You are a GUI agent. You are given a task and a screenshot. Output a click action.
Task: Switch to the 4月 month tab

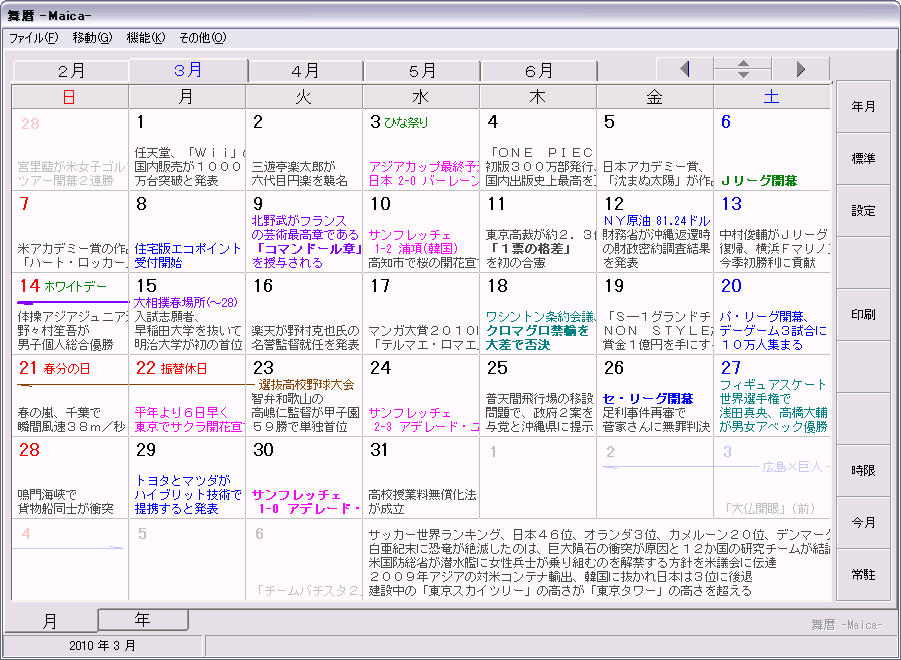point(305,71)
